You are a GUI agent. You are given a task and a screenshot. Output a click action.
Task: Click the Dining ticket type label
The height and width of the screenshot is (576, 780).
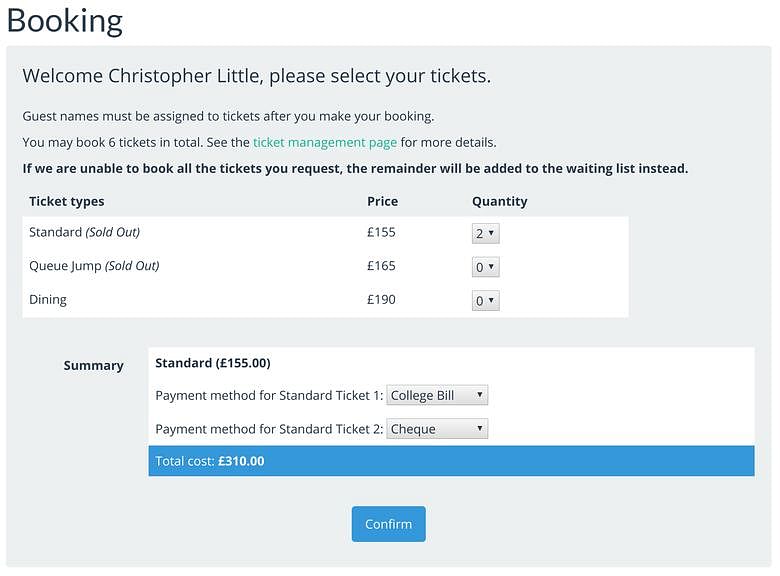point(48,300)
